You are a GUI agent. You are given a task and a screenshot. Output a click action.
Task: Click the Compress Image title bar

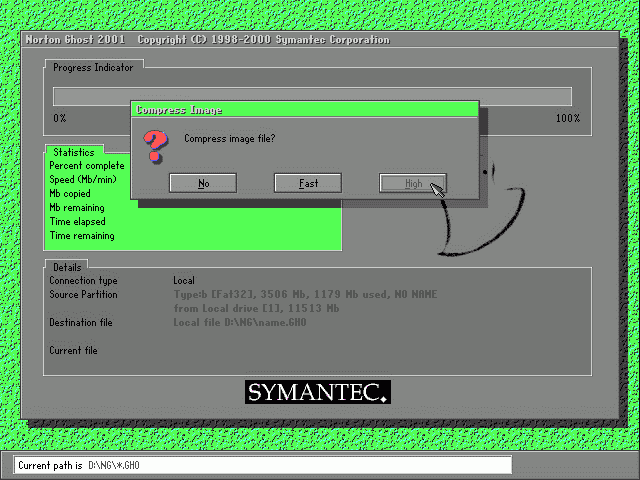pos(304,110)
